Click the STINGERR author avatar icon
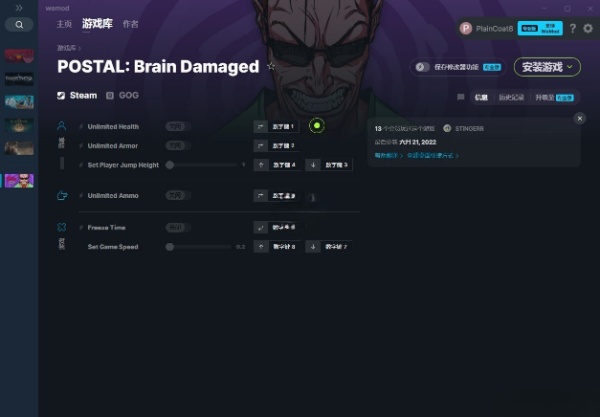The width and height of the screenshot is (600, 417). tap(447, 129)
